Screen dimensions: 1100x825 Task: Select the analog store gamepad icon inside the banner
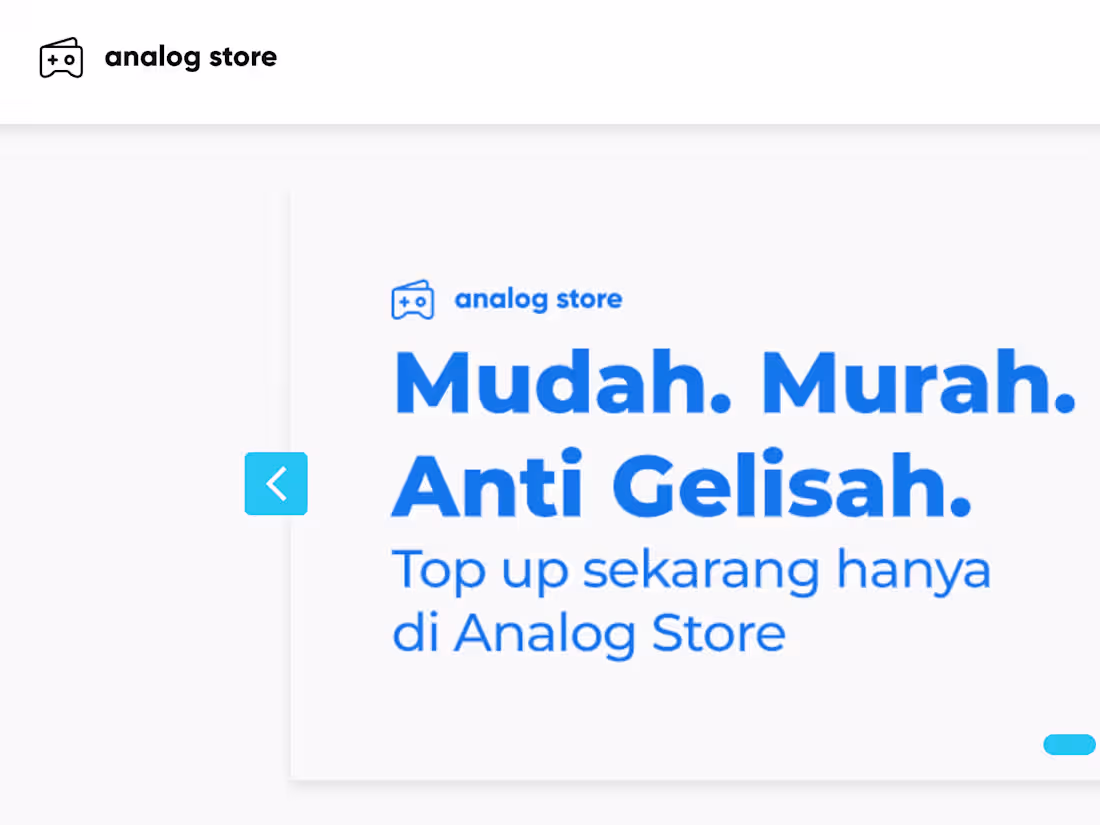click(x=413, y=299)
